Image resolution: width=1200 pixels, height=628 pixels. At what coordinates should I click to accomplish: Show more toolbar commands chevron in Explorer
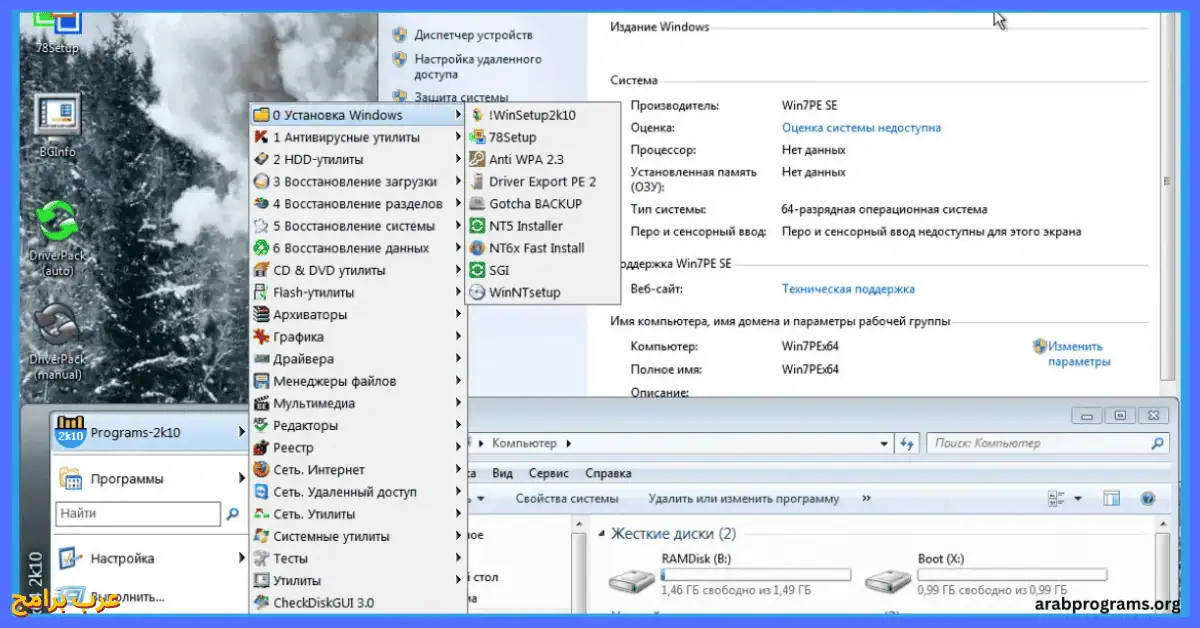point(866,498)
